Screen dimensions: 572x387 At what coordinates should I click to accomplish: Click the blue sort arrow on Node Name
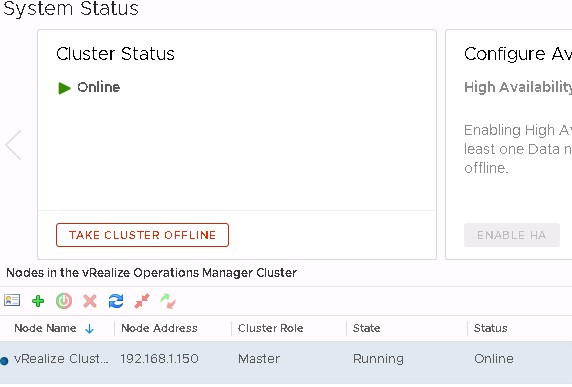pos(89,329)
